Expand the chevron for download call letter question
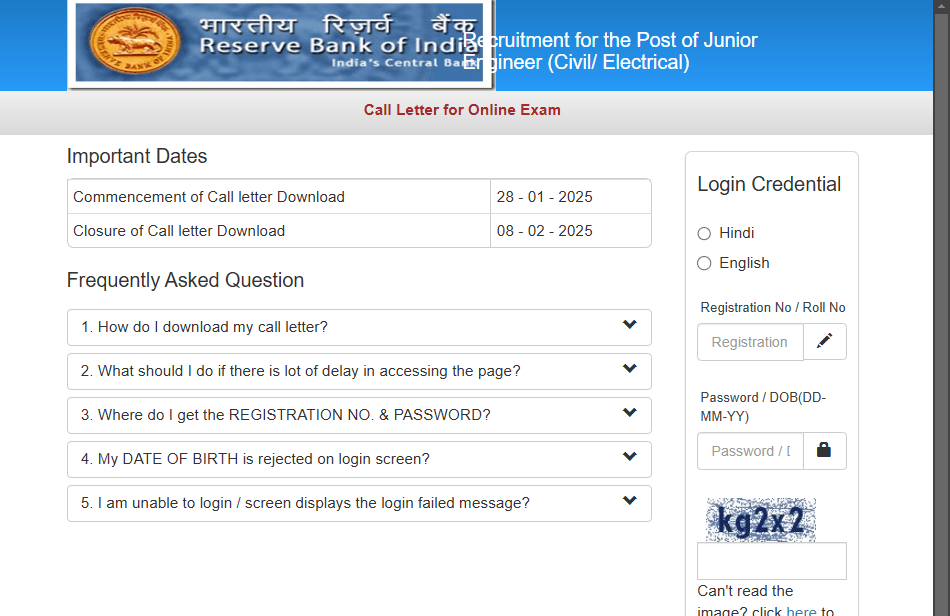The image size is (950, 616). point(629,325)
